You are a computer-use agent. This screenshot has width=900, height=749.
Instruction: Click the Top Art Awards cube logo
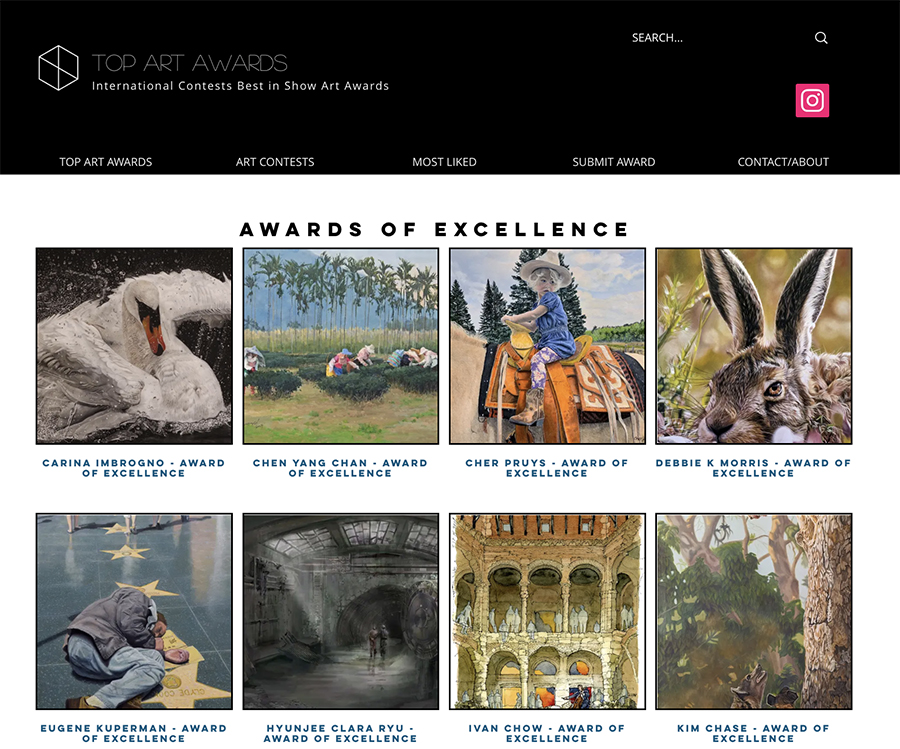coord(58,68)
